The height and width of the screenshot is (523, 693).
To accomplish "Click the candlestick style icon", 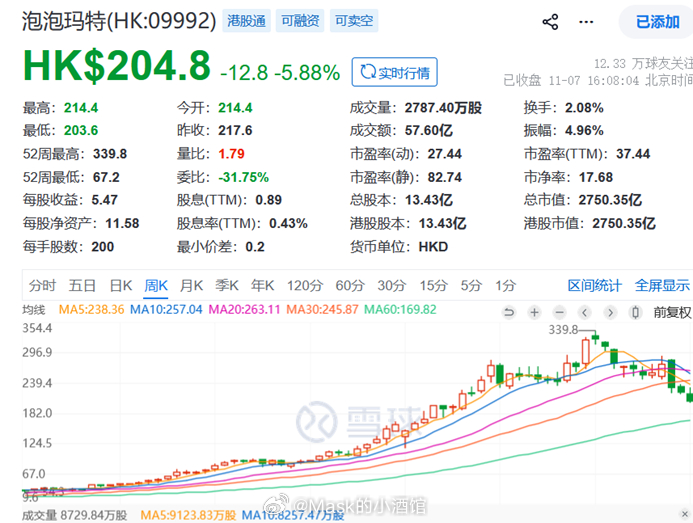I will (636, 313).
